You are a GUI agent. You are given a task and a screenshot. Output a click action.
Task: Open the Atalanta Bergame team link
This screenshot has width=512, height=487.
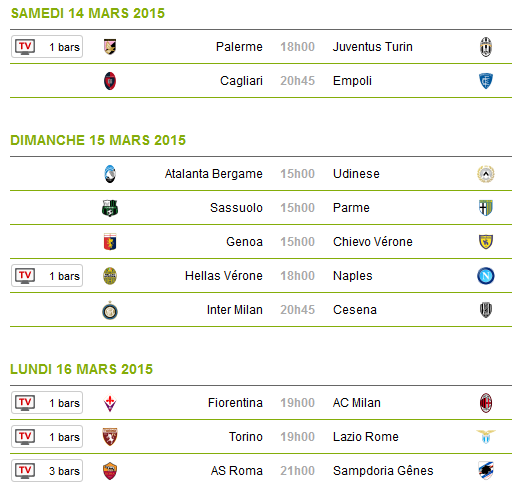(x=214, y=174)
